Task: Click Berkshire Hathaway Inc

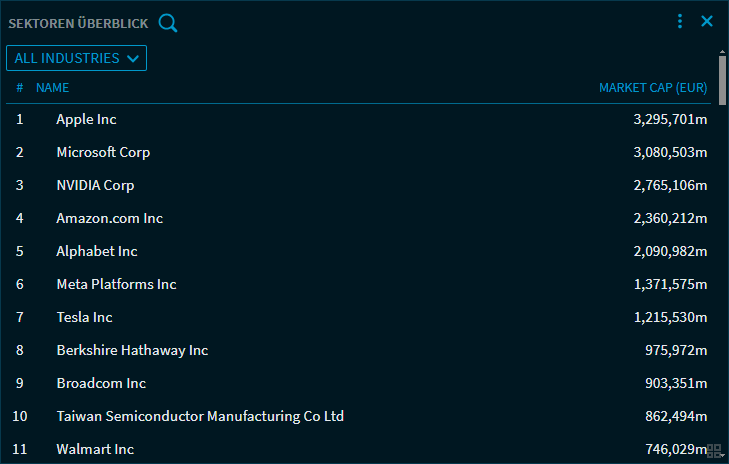Action: [132, 350]
